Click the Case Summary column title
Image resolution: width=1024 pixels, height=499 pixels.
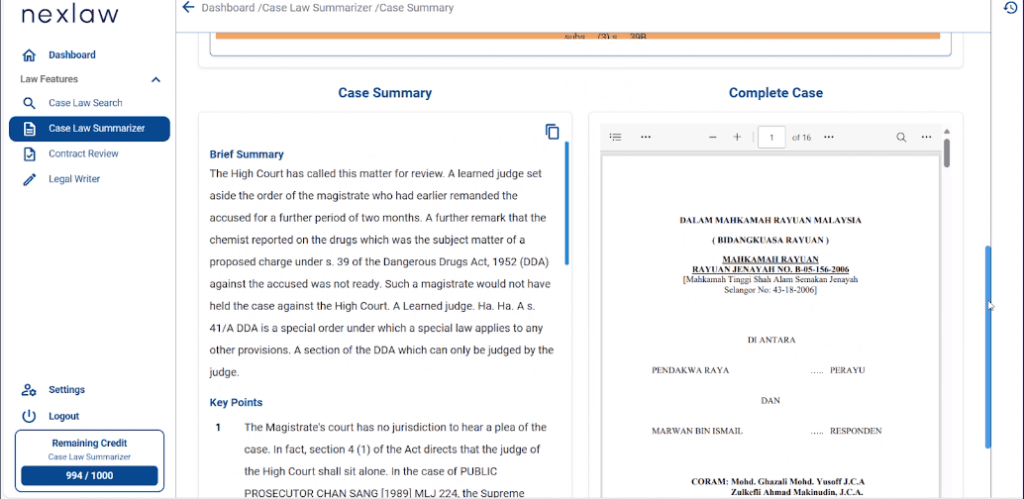(x=385, y=93)
